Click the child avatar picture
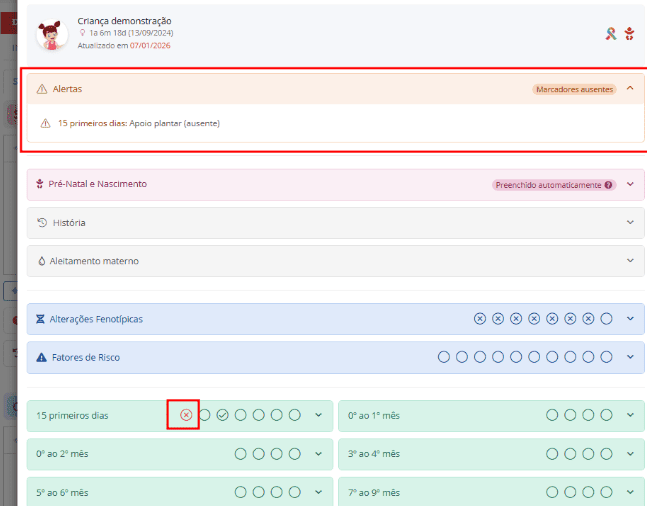The image size is (647, 506). (52, 34)
